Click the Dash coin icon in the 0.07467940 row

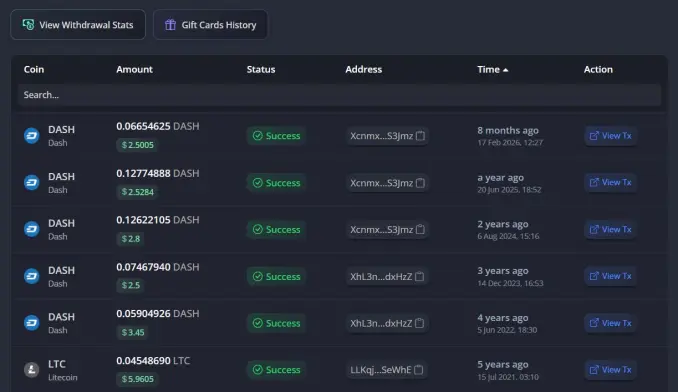[x=32, y=276]
